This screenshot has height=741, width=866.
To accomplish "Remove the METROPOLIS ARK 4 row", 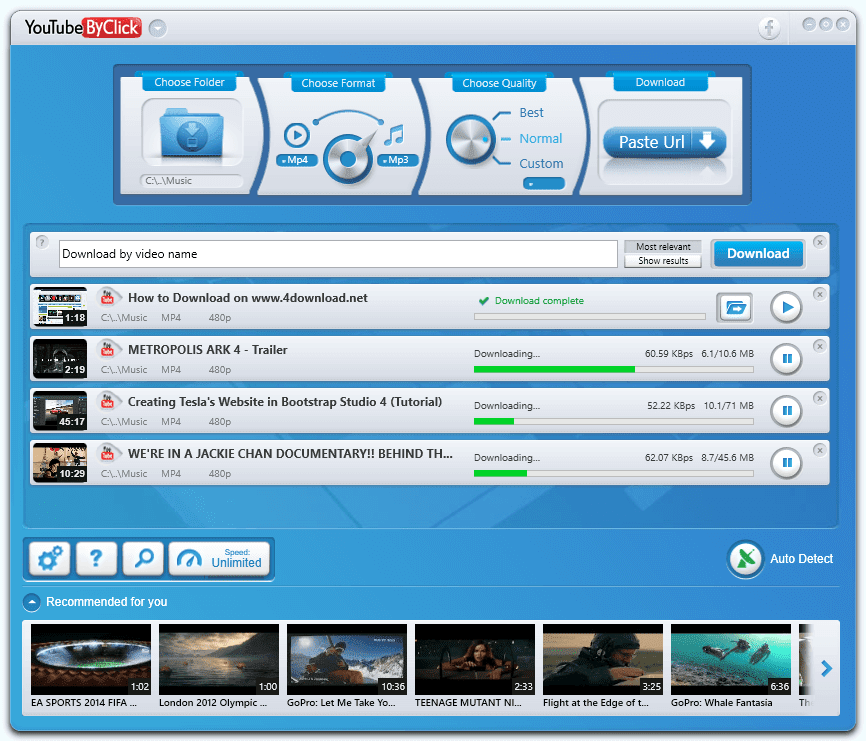I will (820, 346).
